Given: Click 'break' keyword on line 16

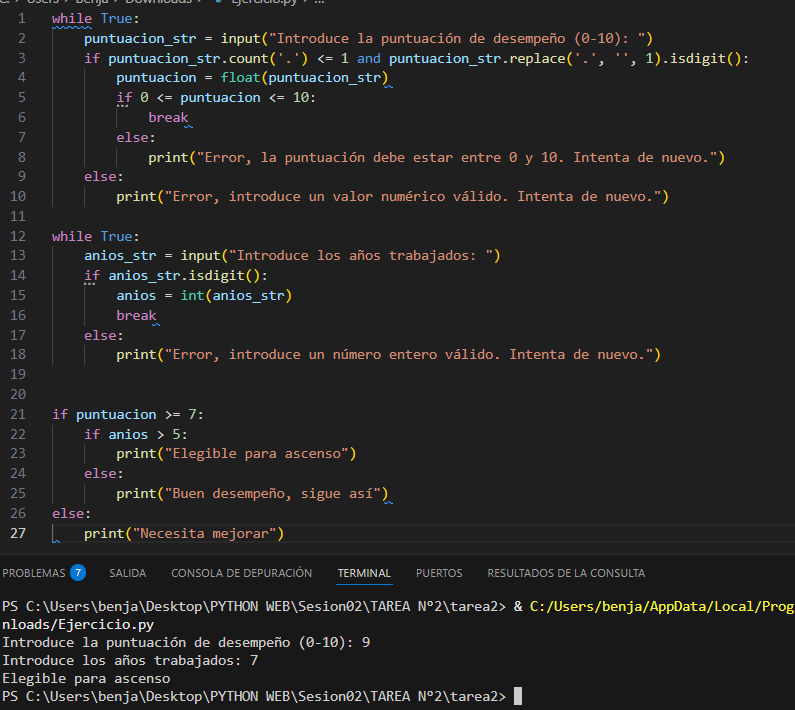Looking at the screenshot, I should 136,315.
